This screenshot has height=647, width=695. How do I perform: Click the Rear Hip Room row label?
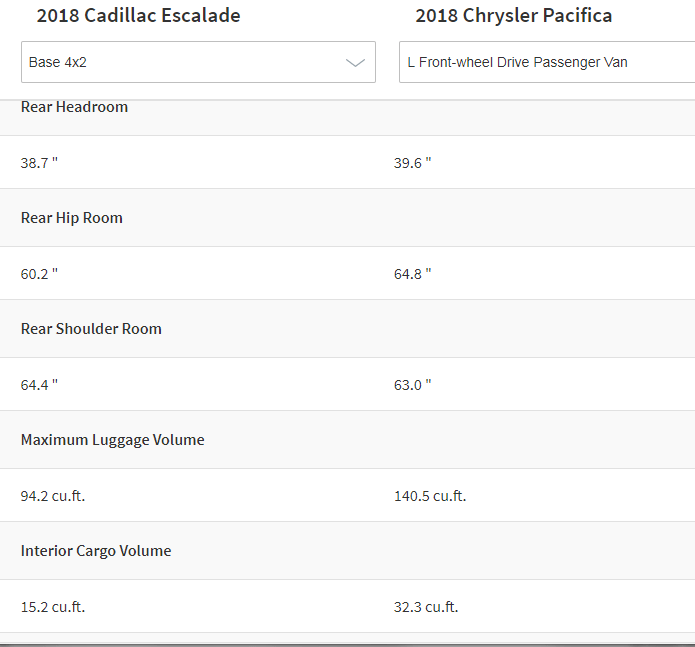coord(72,218)
